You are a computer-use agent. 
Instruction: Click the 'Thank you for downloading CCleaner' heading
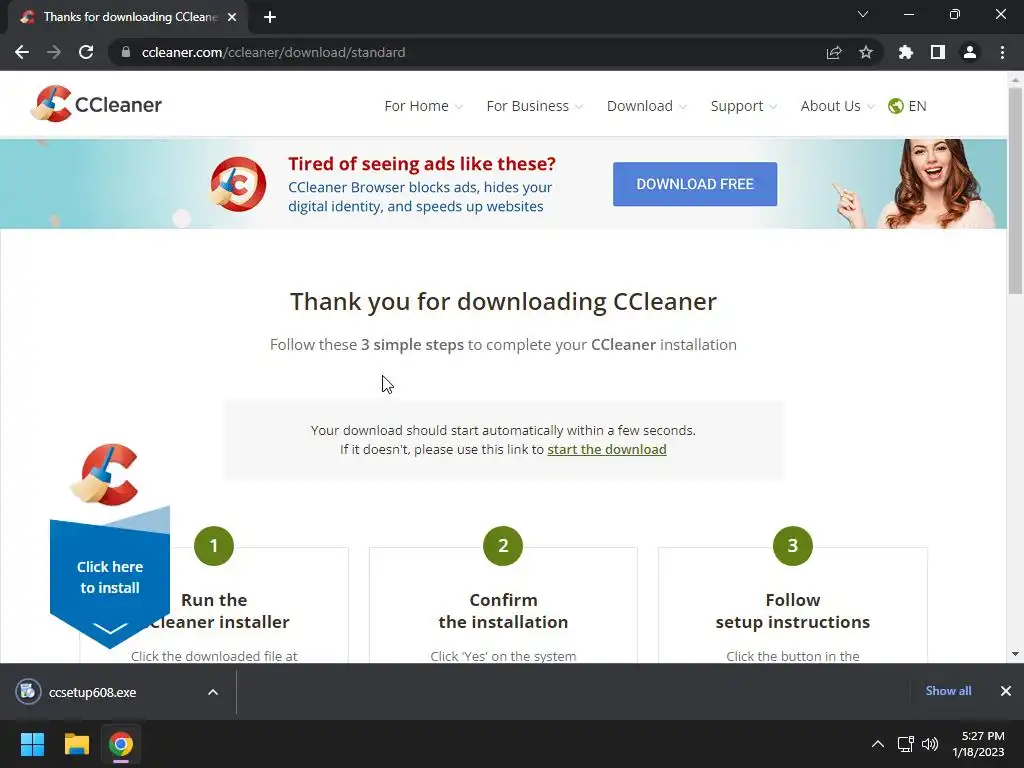coord(503,301)
